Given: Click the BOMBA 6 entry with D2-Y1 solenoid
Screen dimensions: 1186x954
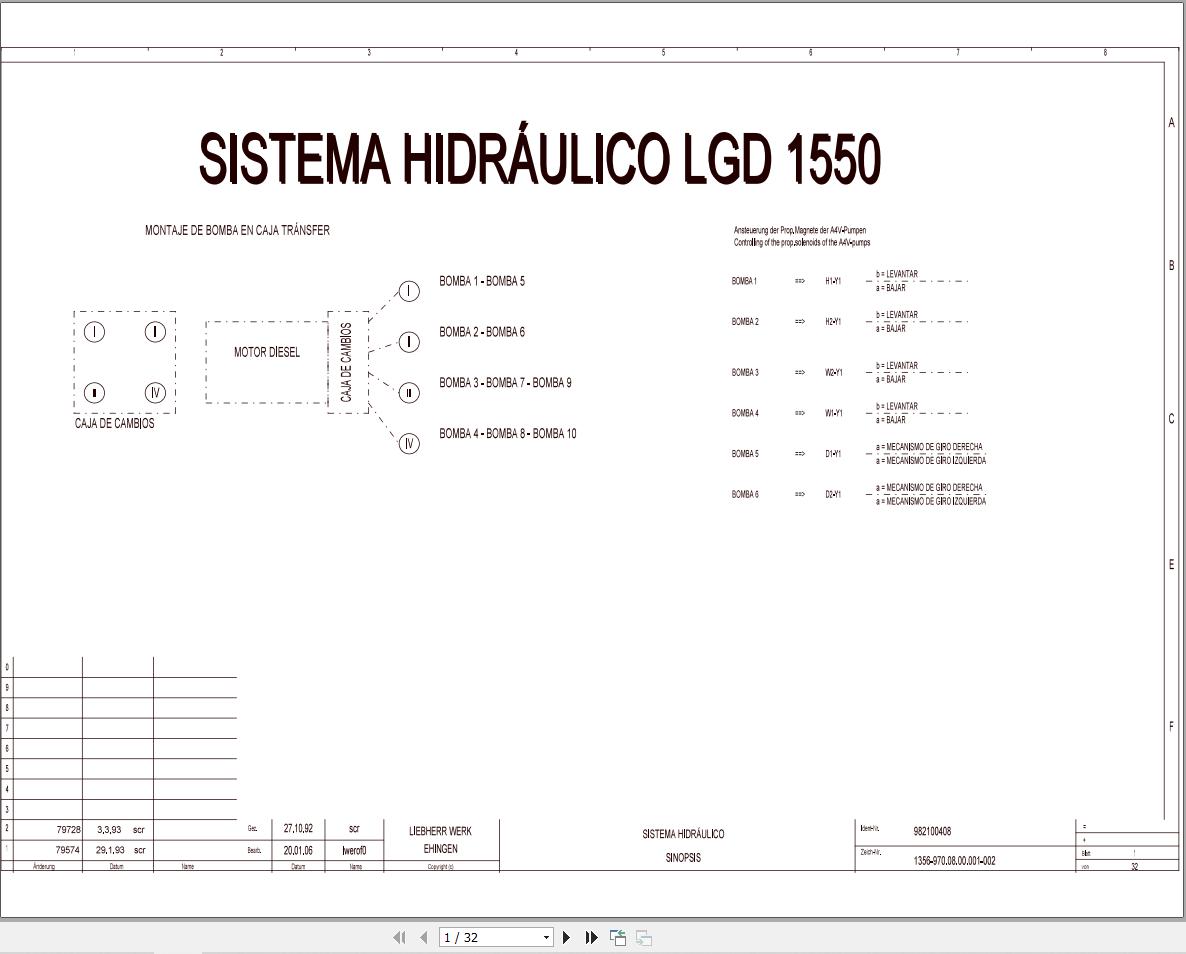Looking at the screenshot, I should pyautogui.click(x=743, y=494).
